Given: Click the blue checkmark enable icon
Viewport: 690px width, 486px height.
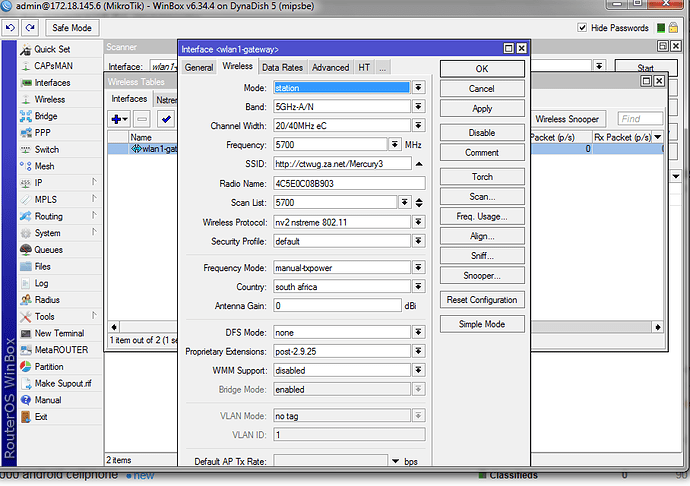Looking at the screenshot, I should tap(166, 119).
